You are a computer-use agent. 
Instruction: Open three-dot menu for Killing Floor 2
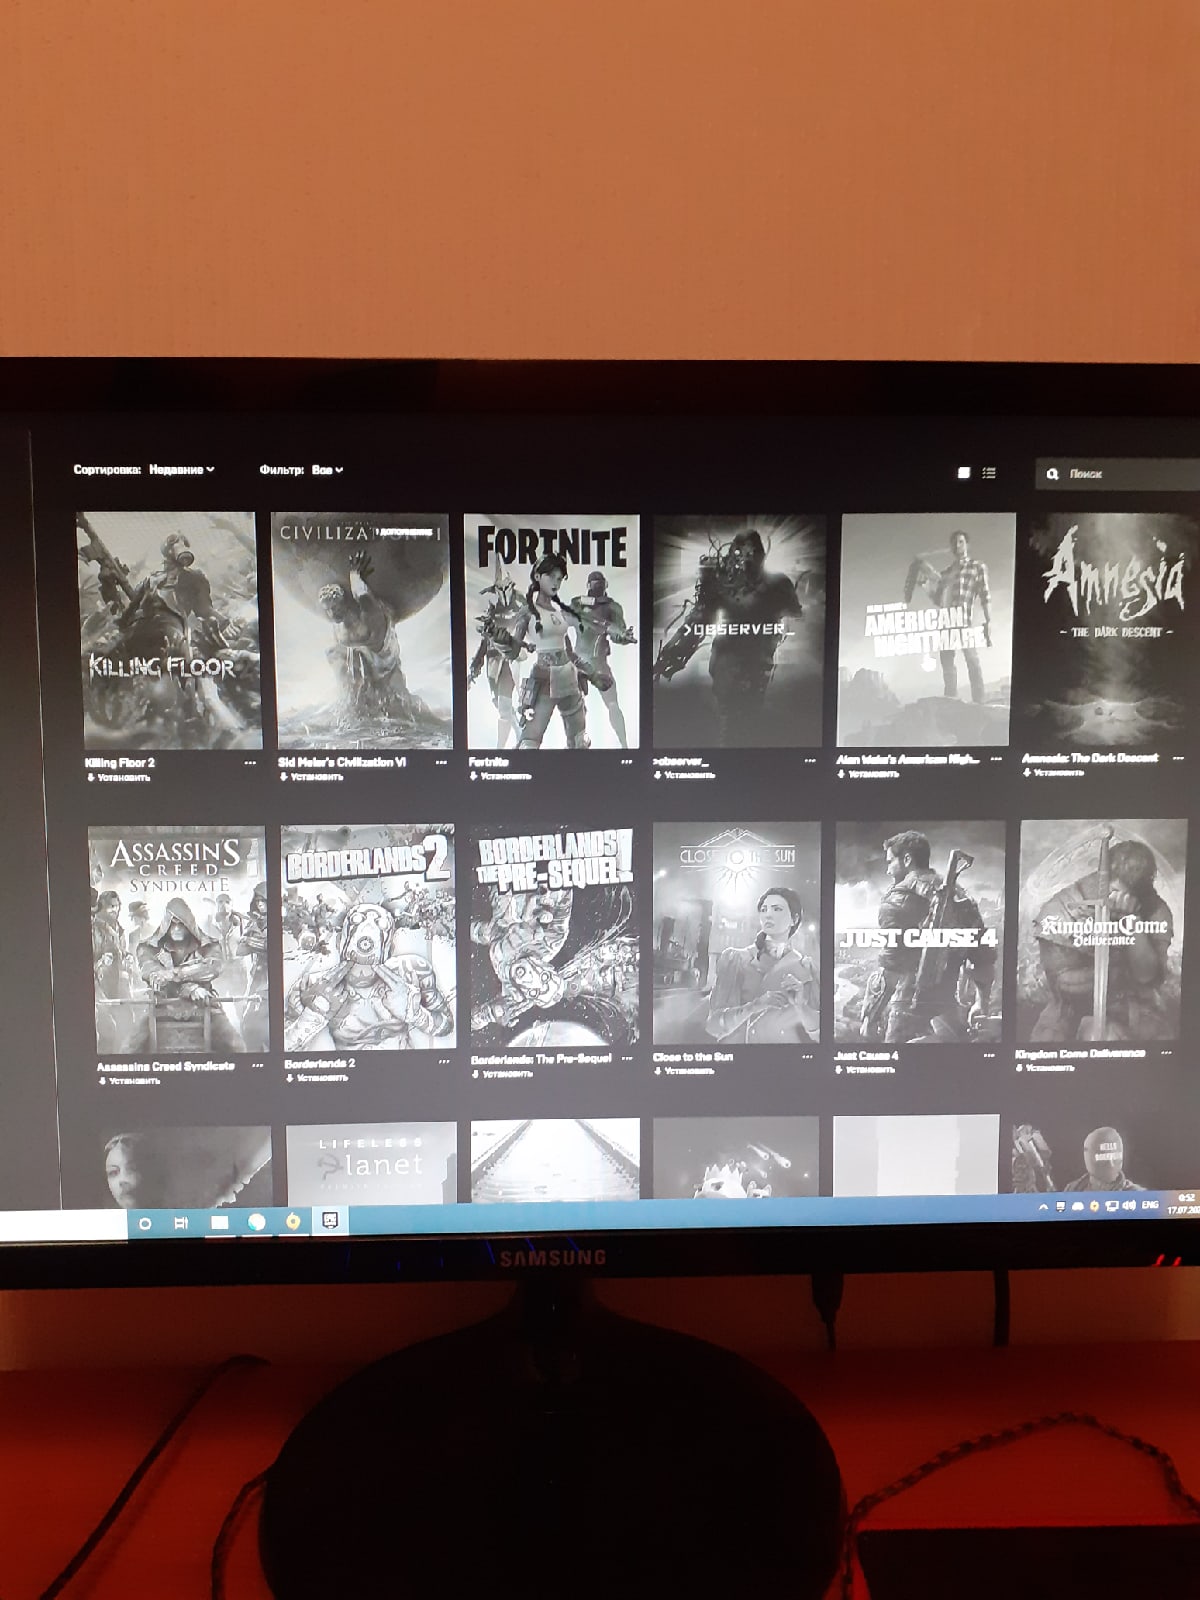pyautogui.click(x=250, y=763)
